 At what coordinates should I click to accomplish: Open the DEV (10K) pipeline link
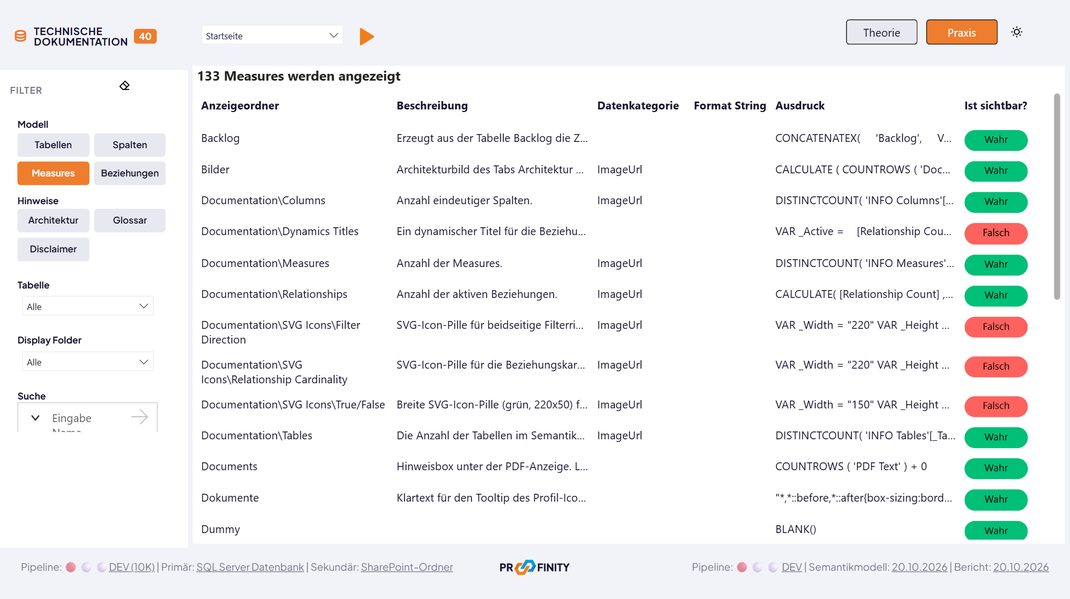132,567
